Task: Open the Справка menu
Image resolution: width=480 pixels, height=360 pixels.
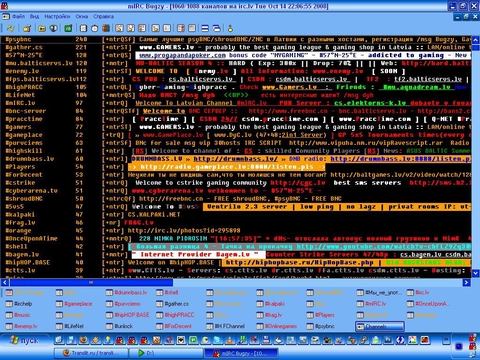Action: pos(103,16)
